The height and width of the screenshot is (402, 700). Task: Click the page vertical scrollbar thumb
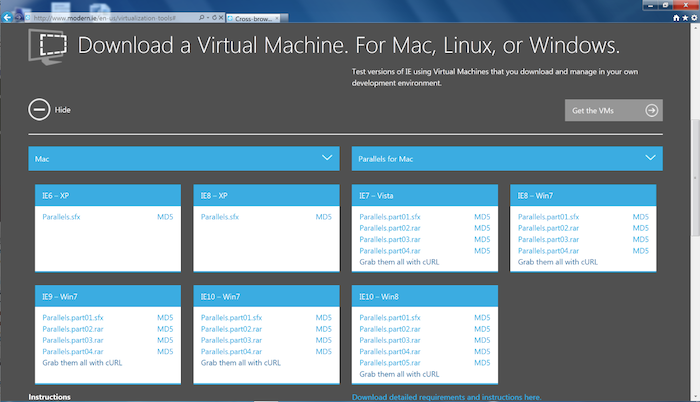[695, 177]
